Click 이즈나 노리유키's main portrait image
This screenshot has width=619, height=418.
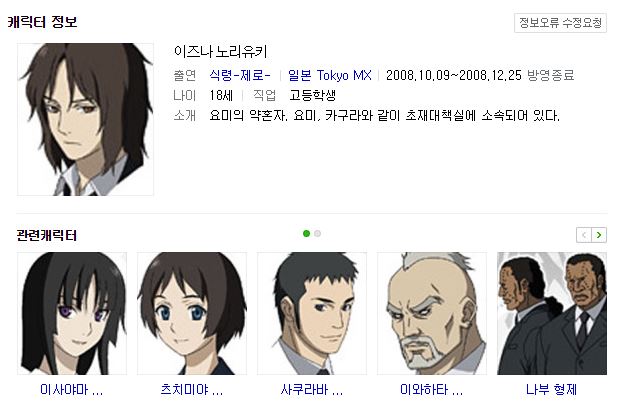click(85, 119)
